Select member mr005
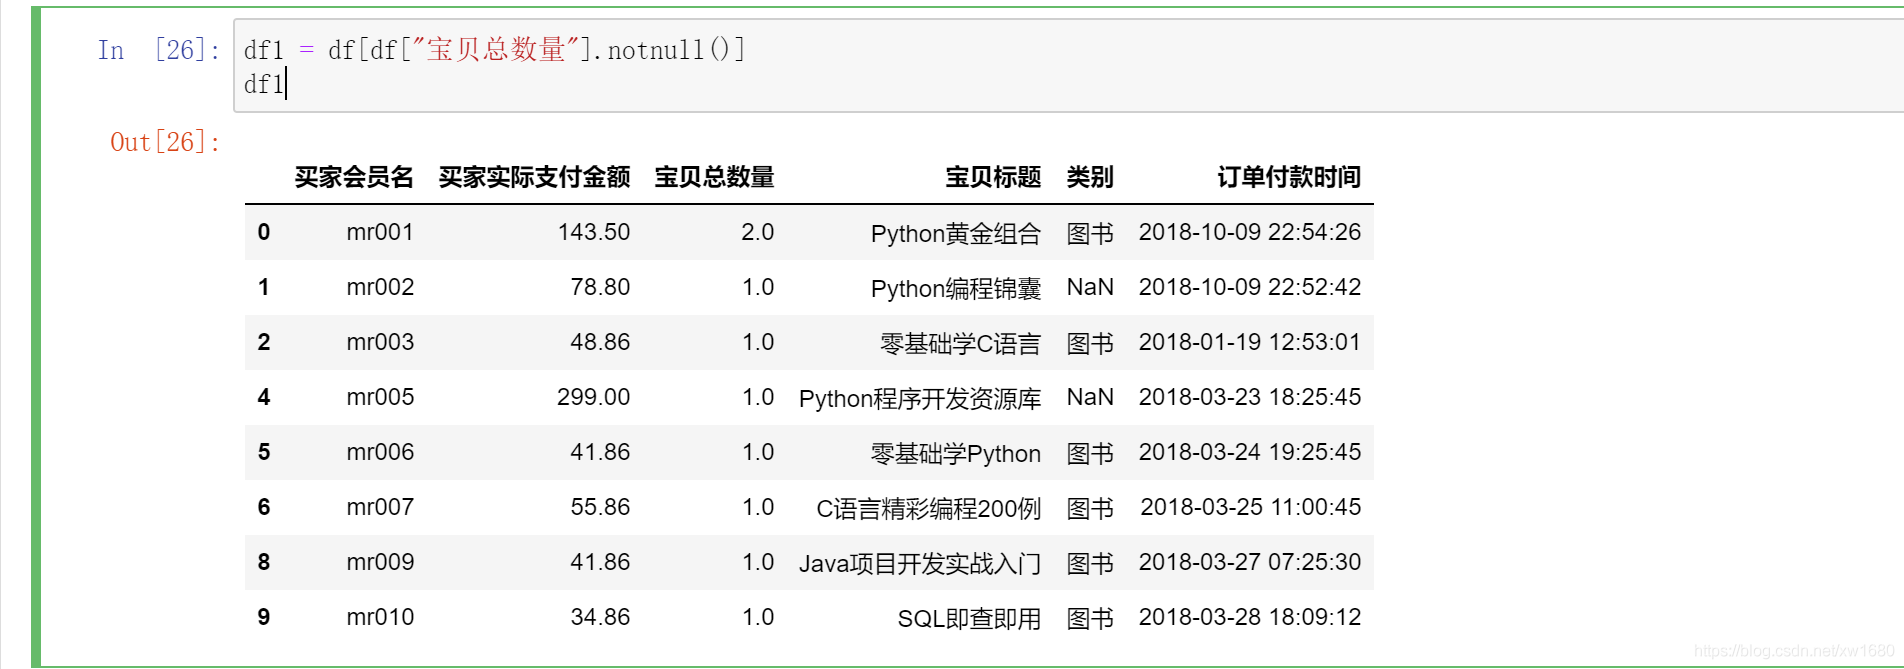 click(380, 397)
